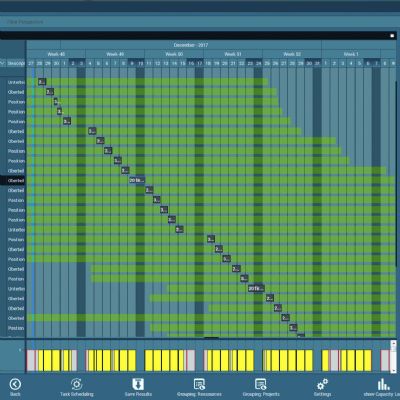Viewport: 400px width, 400px height.
Task: Click the 2018 task marker below day 24
Action: pos(256,288)
